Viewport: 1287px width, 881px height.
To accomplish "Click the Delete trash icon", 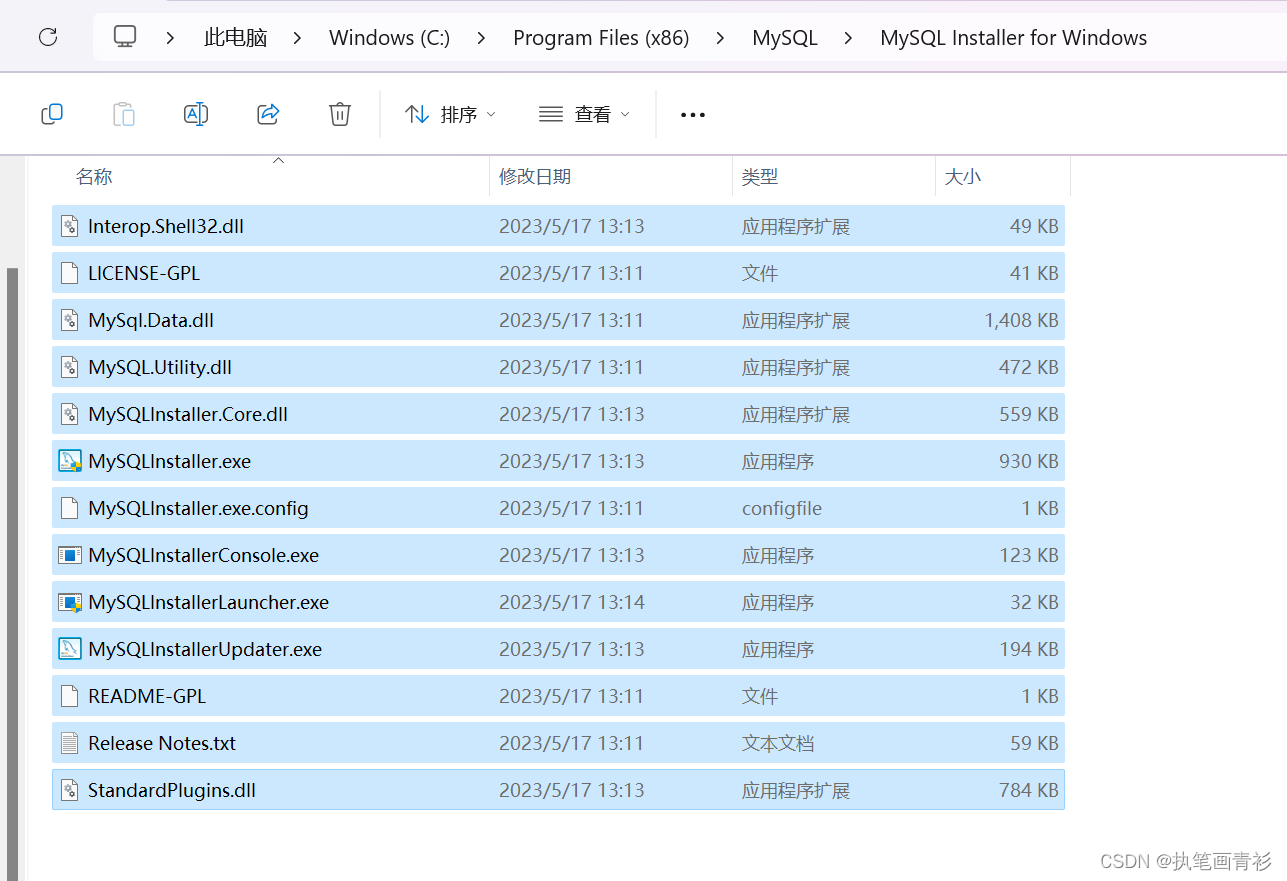I will pyautogui.click(x=339, y=113).
